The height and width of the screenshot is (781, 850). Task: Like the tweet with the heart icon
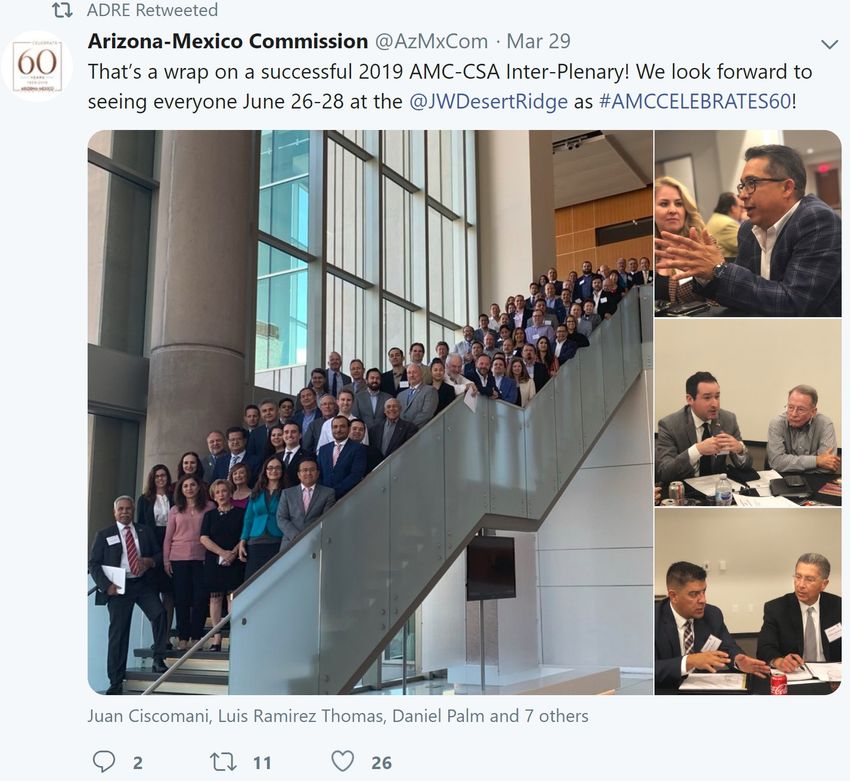point(343,761)
